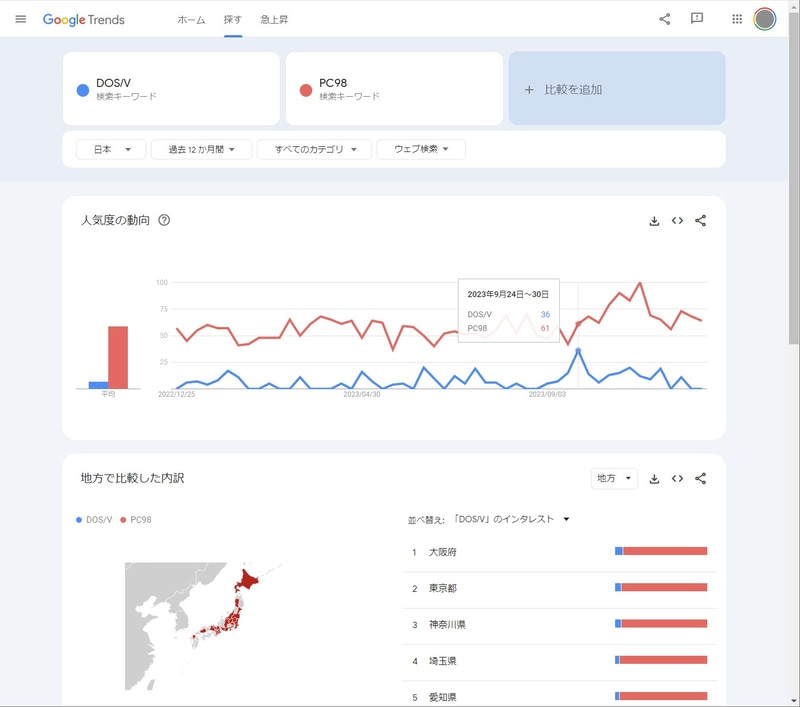The image size is (800, 707).
Task: Open embed code for regional breakdown
Action: pos(677,479)
